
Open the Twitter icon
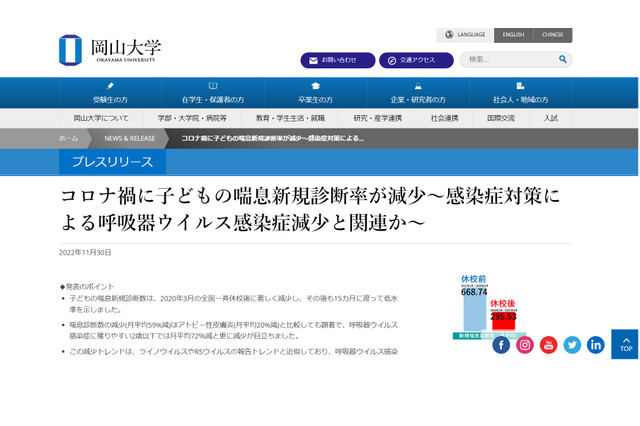(572, 345)
